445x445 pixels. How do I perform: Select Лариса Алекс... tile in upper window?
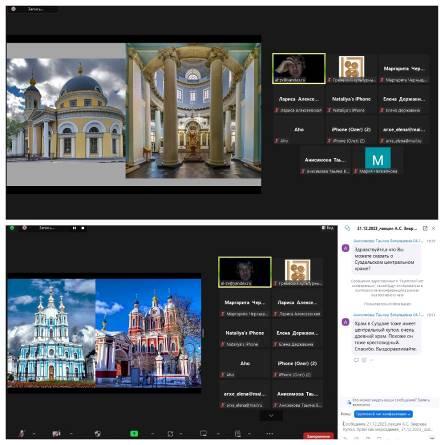pyautogui.click(x=299, y=99)
